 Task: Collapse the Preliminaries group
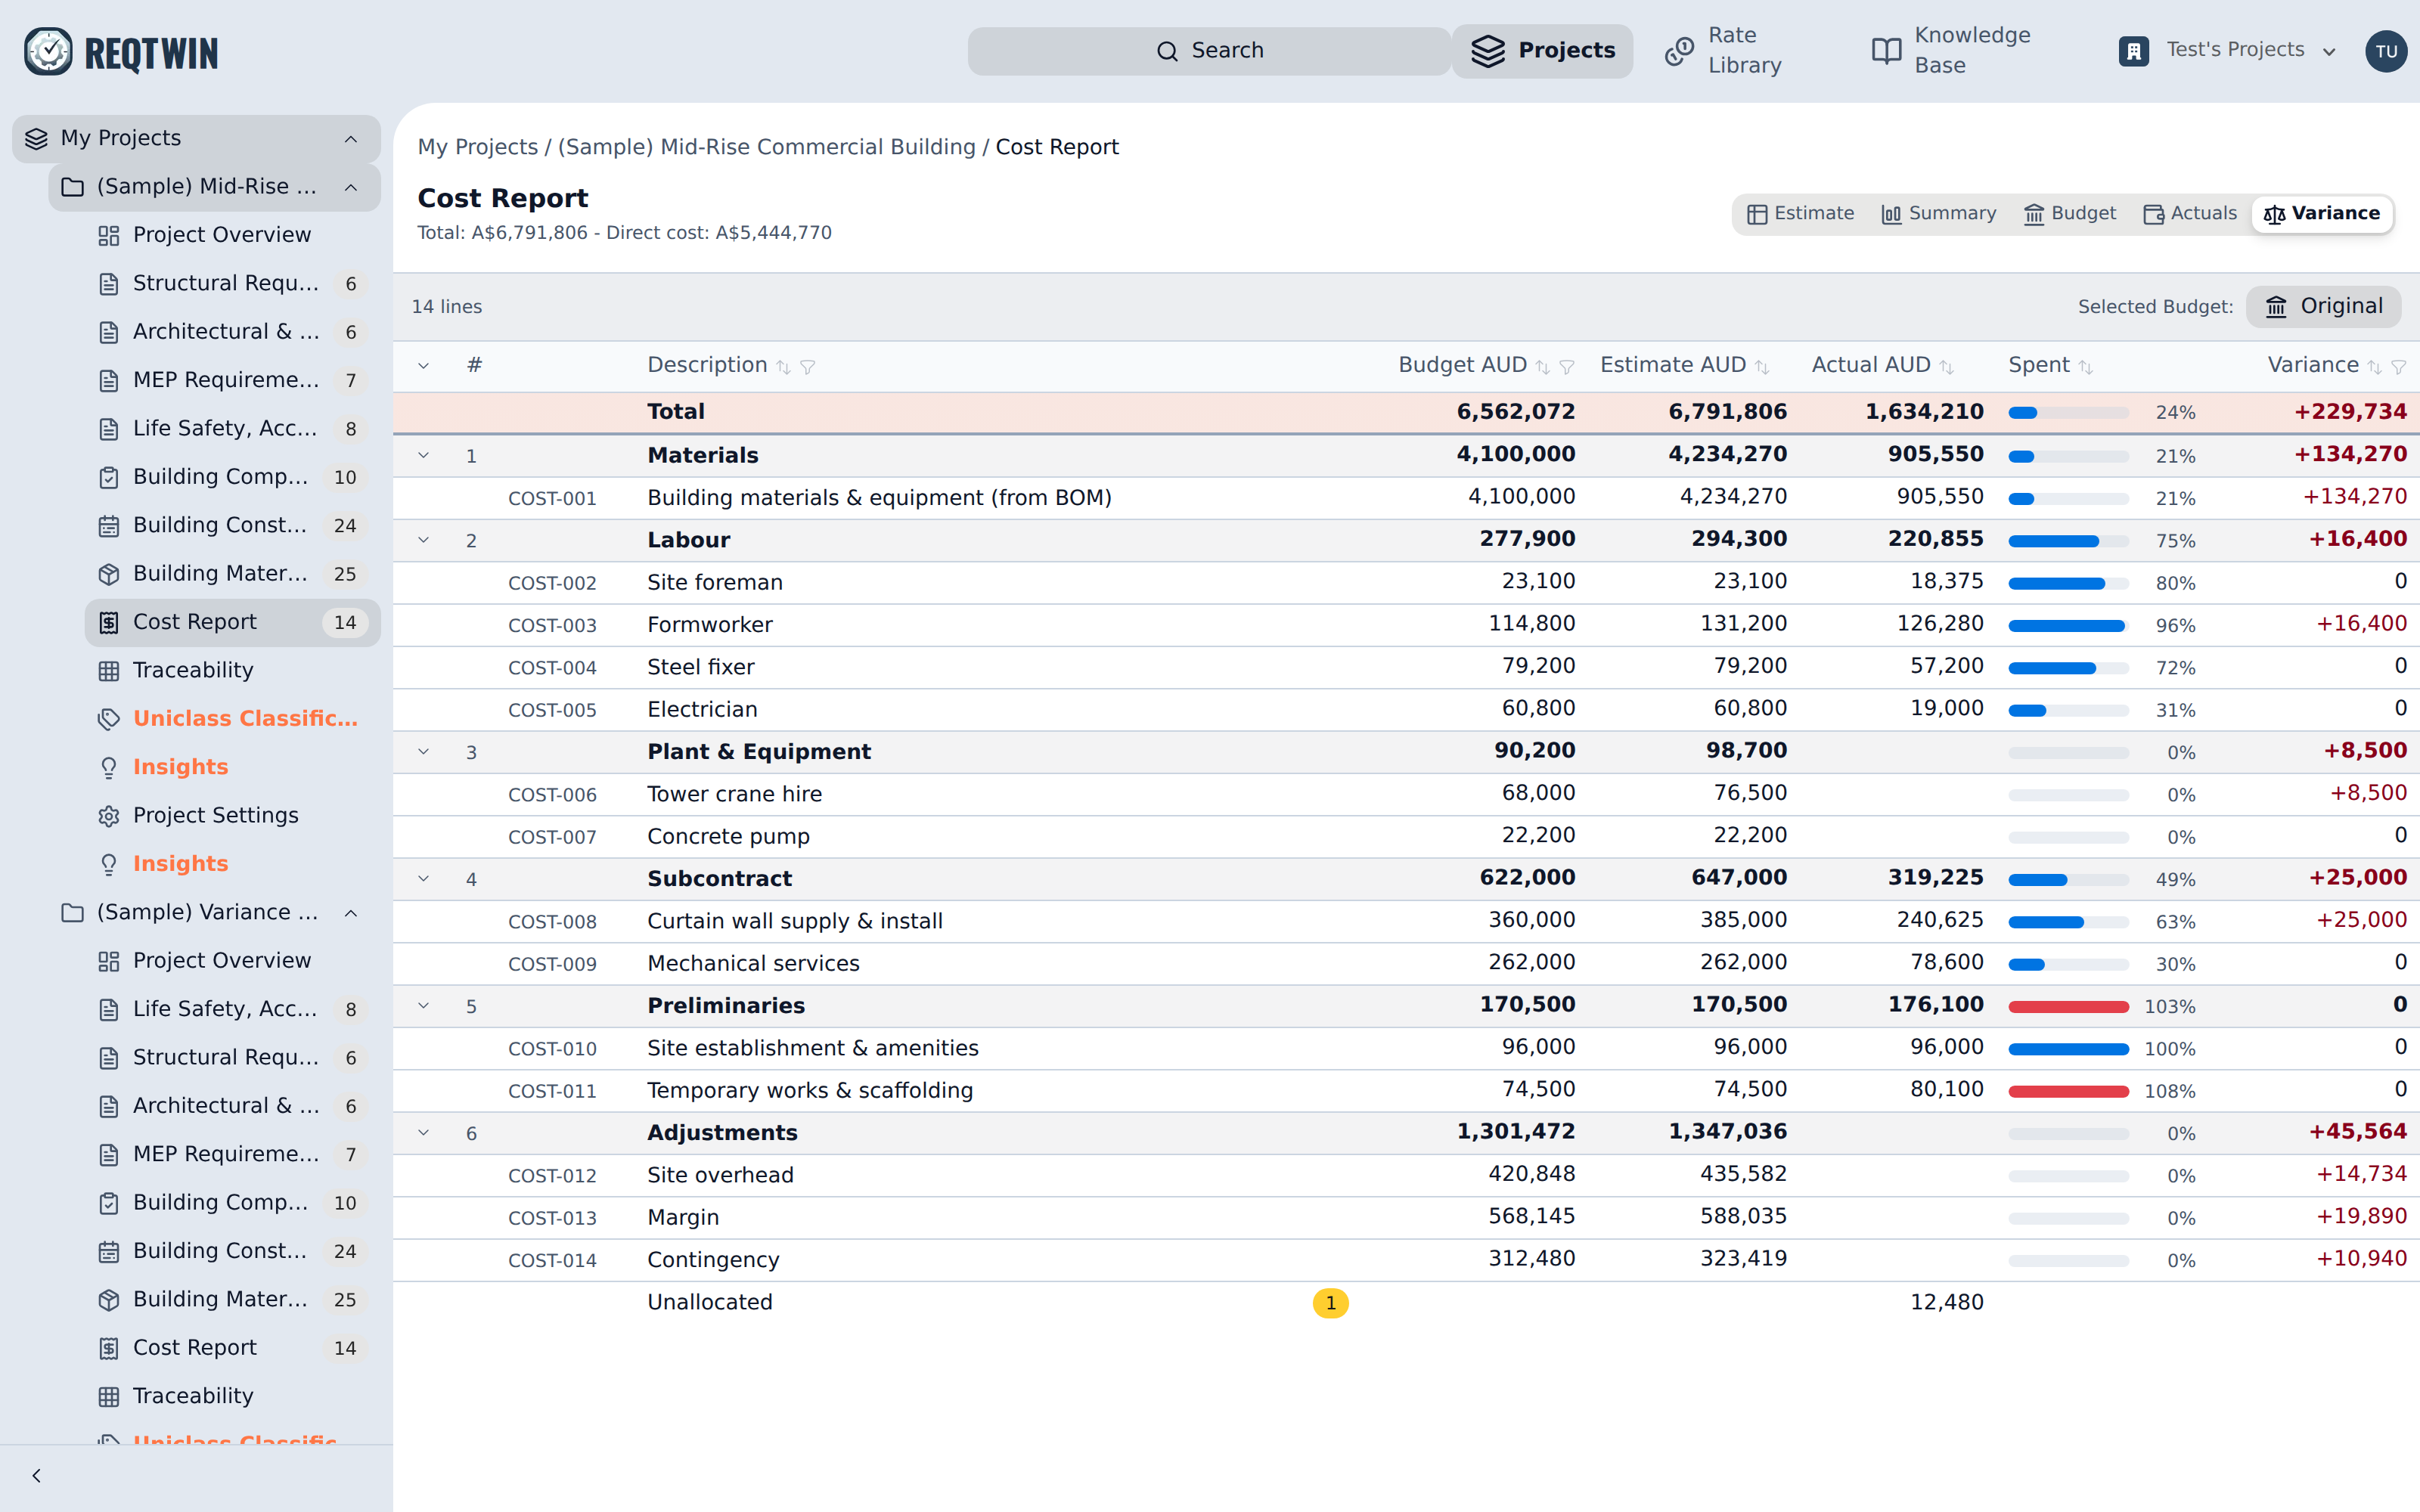point(423,1006)
